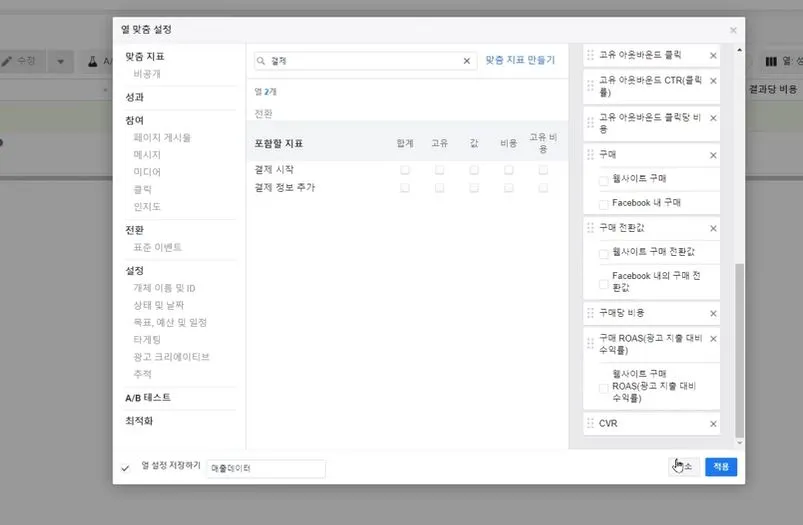Check Facebook 내 구매 option

click(604, 204)
